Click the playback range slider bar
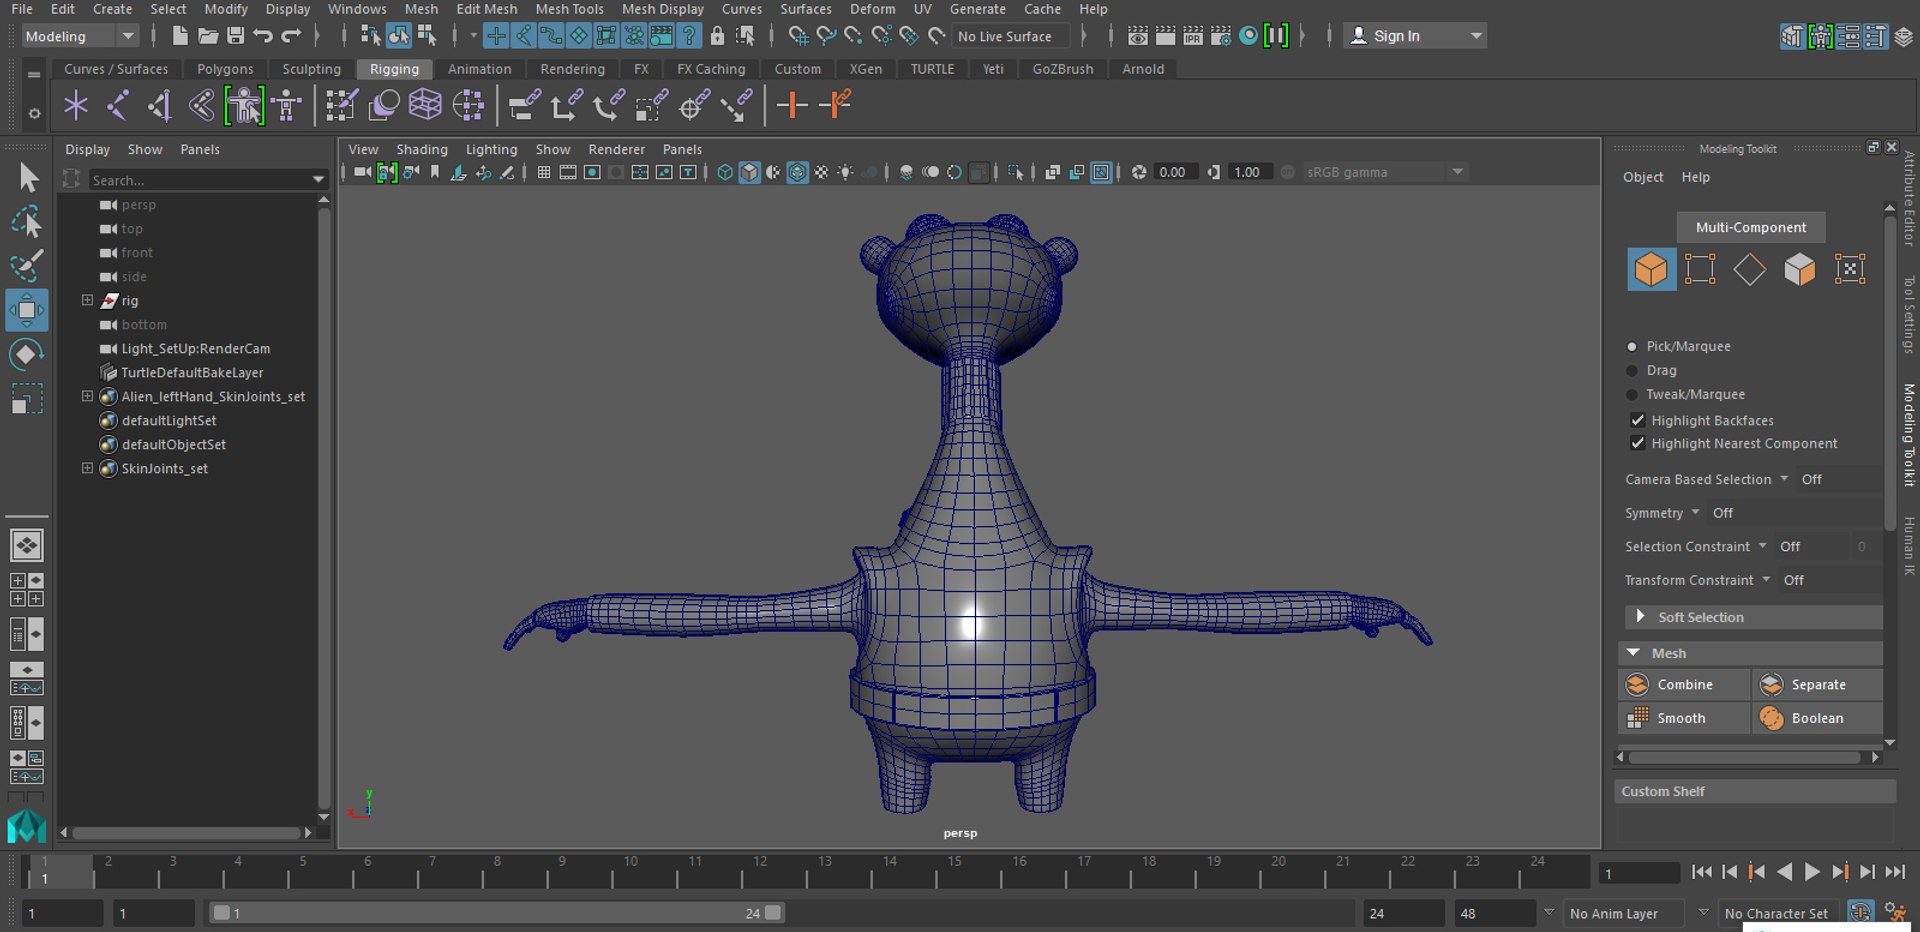Screen dimensions: 1920x932 point(495,913)
